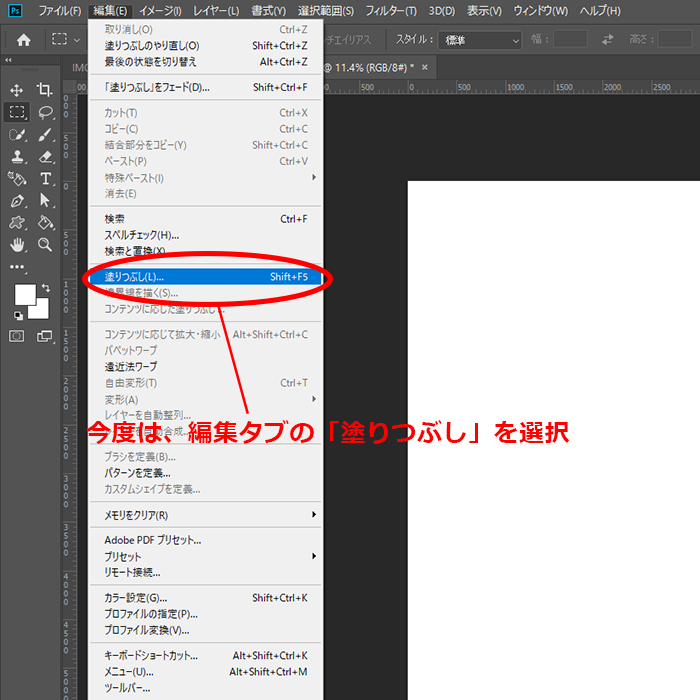Select the Hand tool
This screenshot has width=700, height=700.
coord(17,244)
